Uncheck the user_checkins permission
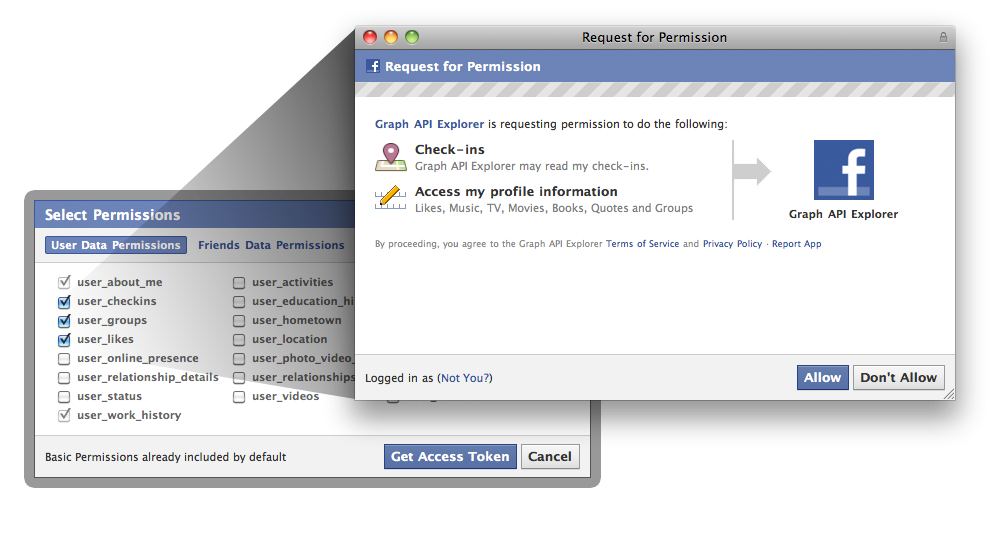 click(64, 302)
